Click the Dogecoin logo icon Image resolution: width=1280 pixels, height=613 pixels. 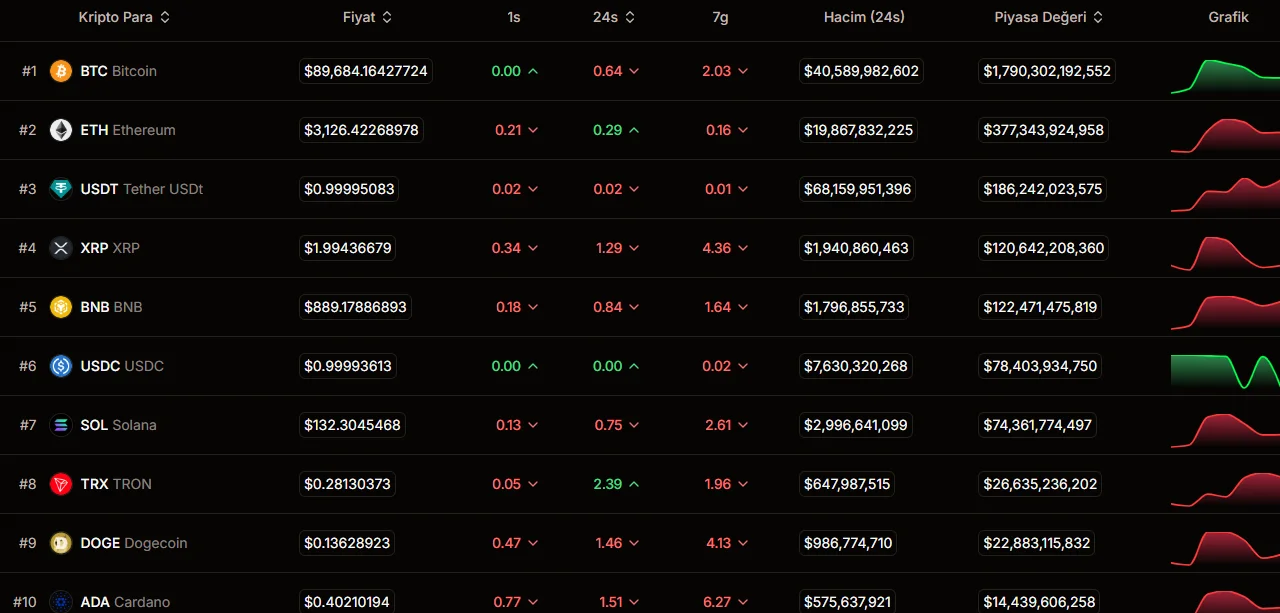click(x=61, y=543)
